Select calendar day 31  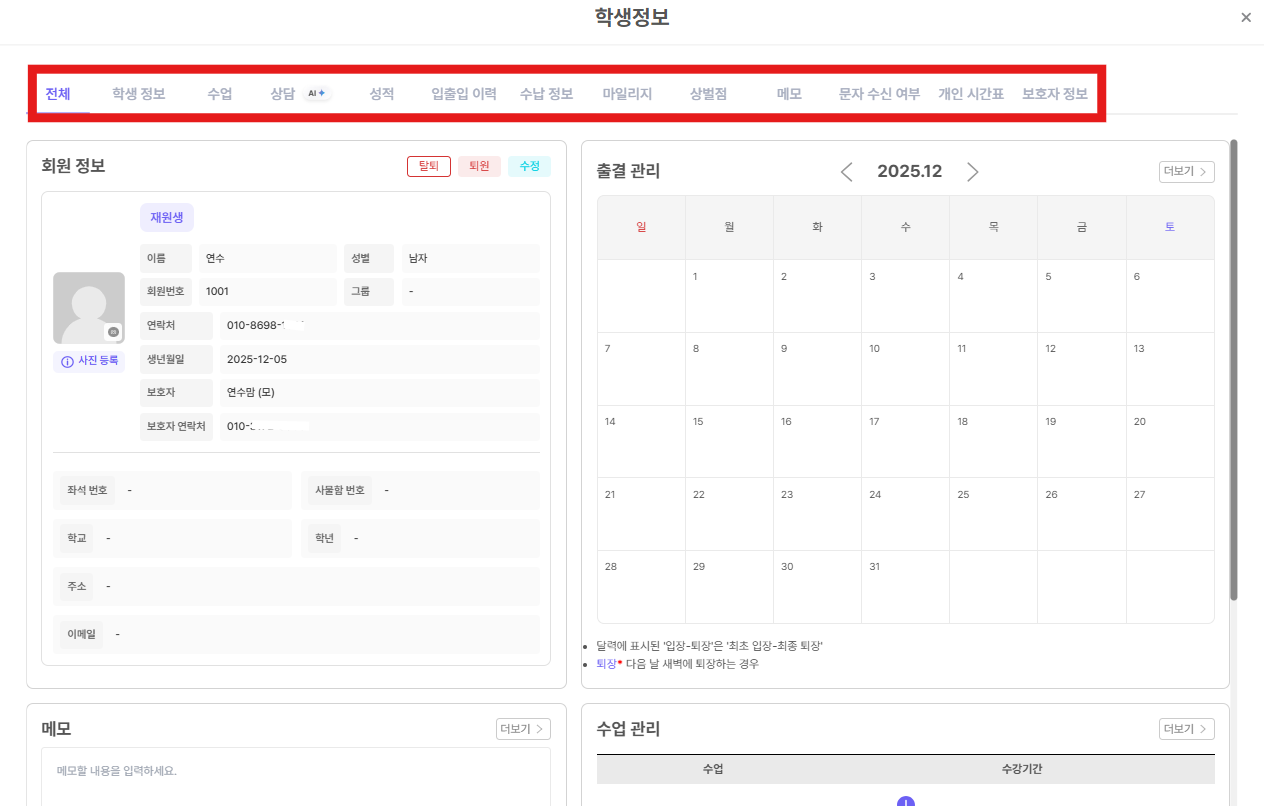click(905, 586)
